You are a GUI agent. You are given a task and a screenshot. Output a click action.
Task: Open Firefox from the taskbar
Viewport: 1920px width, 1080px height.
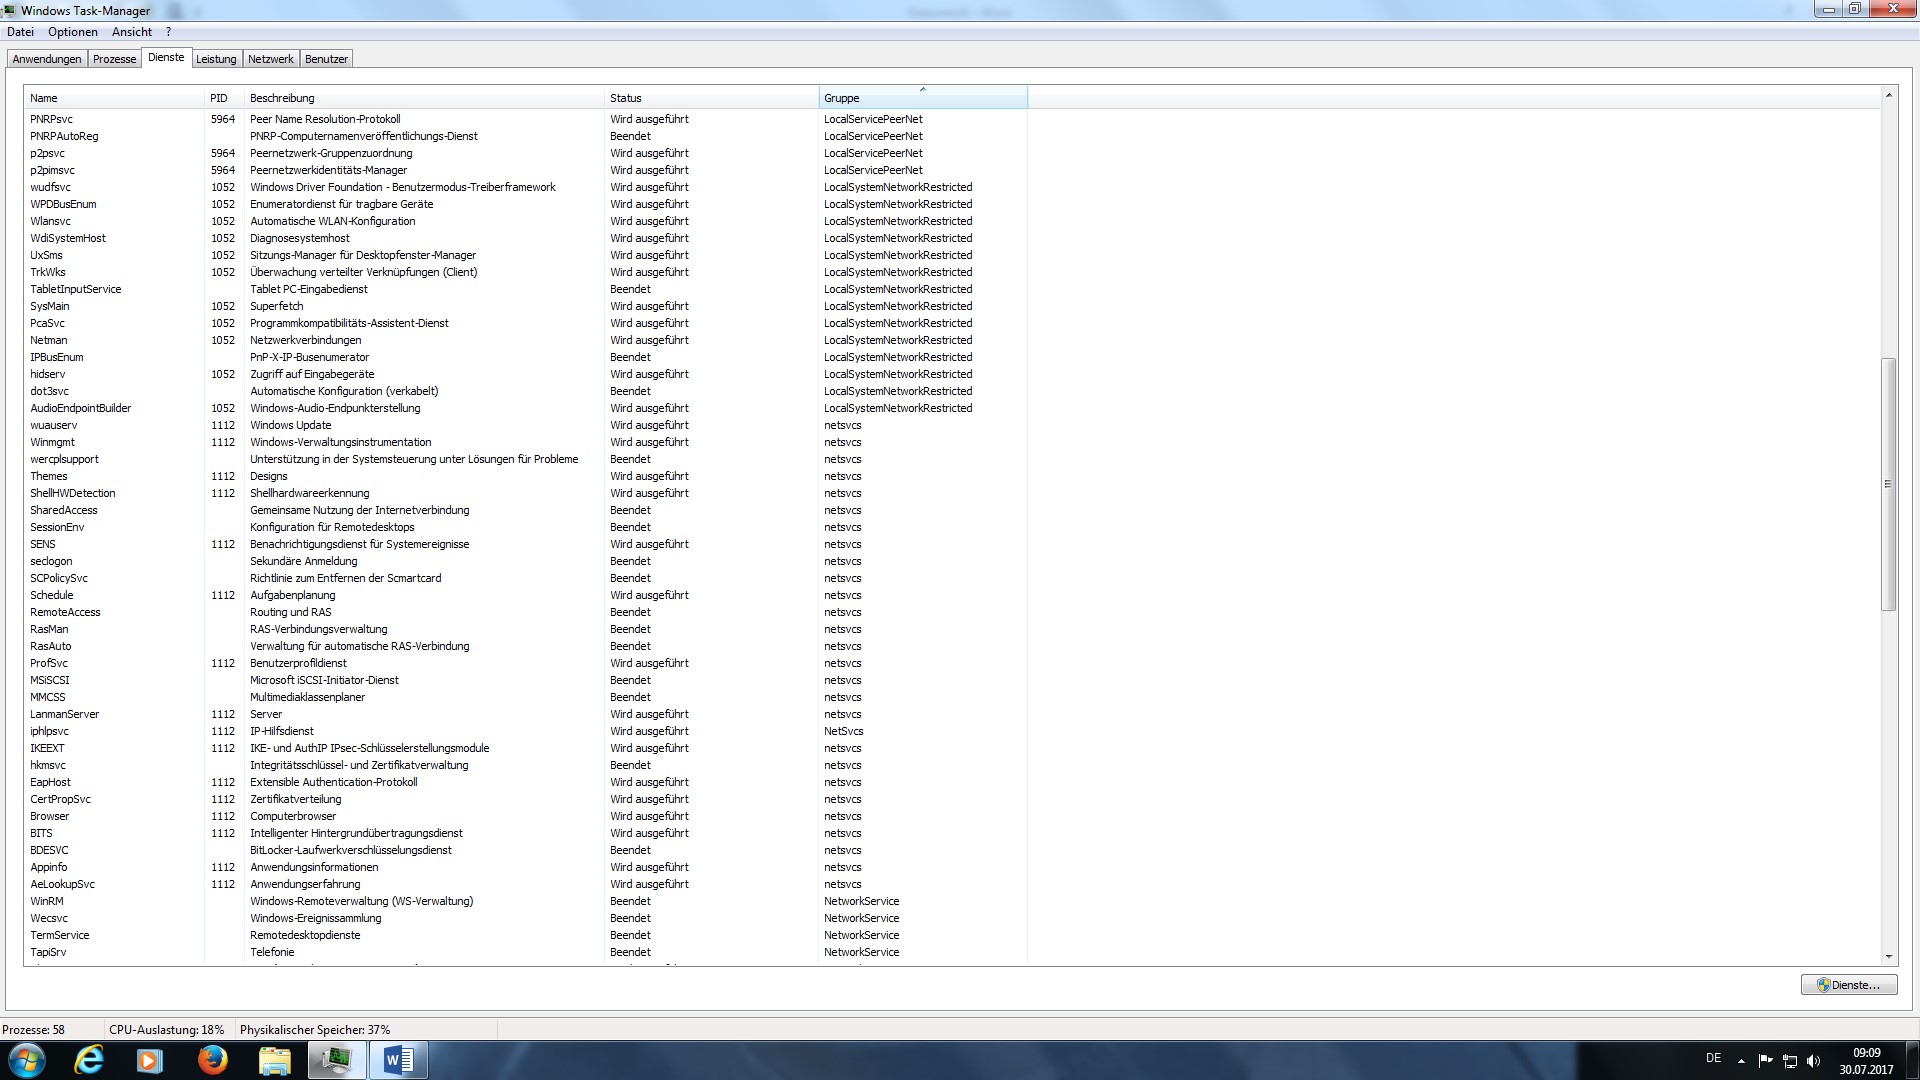tap(212, 1060)
